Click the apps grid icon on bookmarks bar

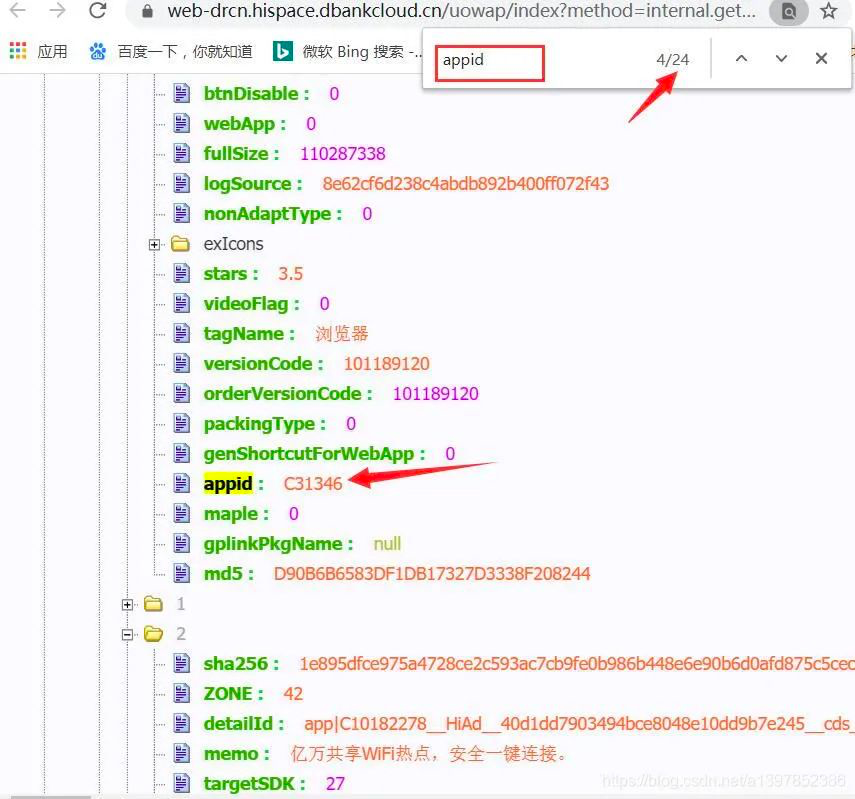18,51
